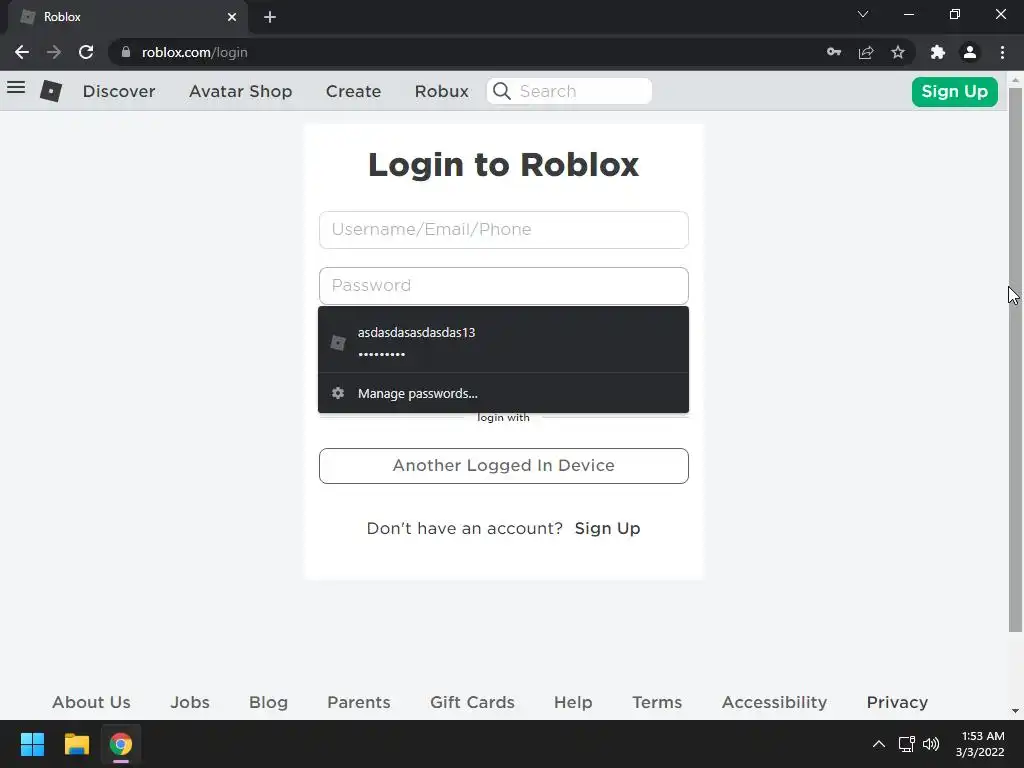This screenshot has width=1024, height=768.
Task: Open the Extensions puzzle icon
Action: pyautogui.click(x=938, y=52)
